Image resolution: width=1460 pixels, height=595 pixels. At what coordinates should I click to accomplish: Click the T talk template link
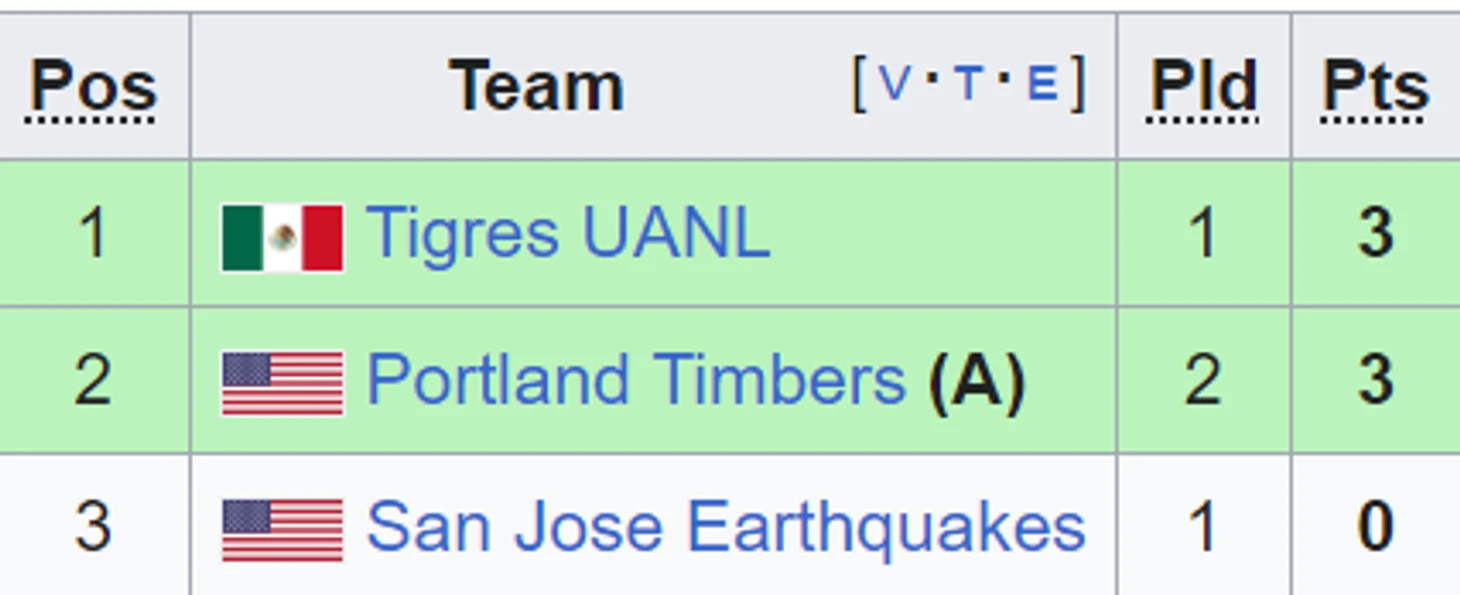pyautogui.click(x=968, y=85)
